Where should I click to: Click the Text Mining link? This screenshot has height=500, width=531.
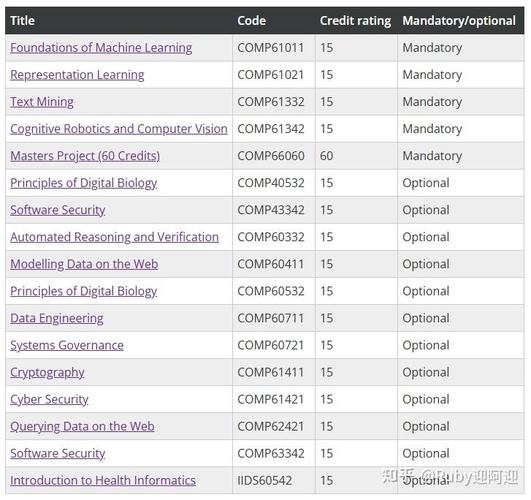coord(42,102)
